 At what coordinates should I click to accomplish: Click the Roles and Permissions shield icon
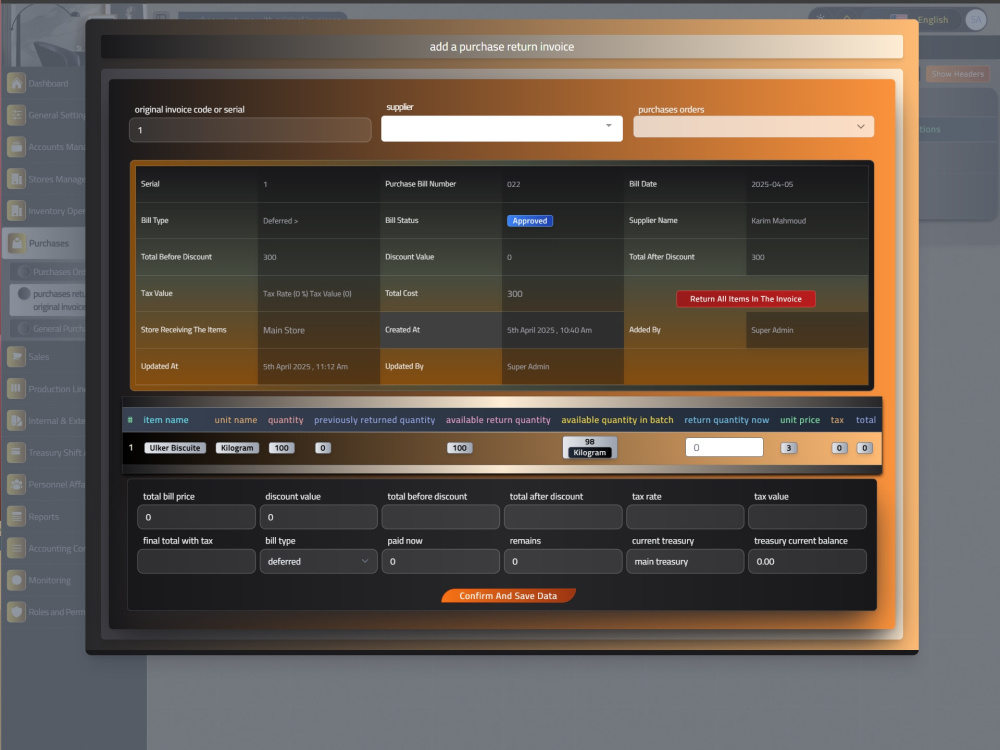[x=16, y=612]
